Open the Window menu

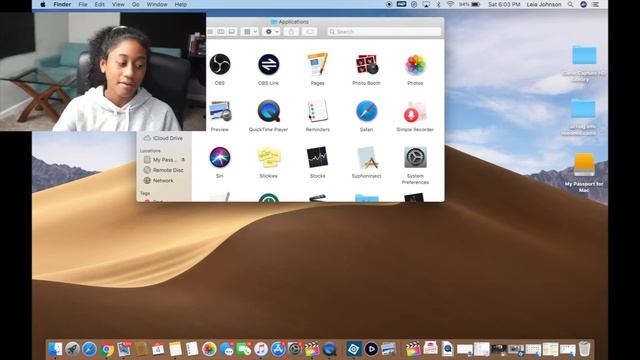[x=157, y=4]
